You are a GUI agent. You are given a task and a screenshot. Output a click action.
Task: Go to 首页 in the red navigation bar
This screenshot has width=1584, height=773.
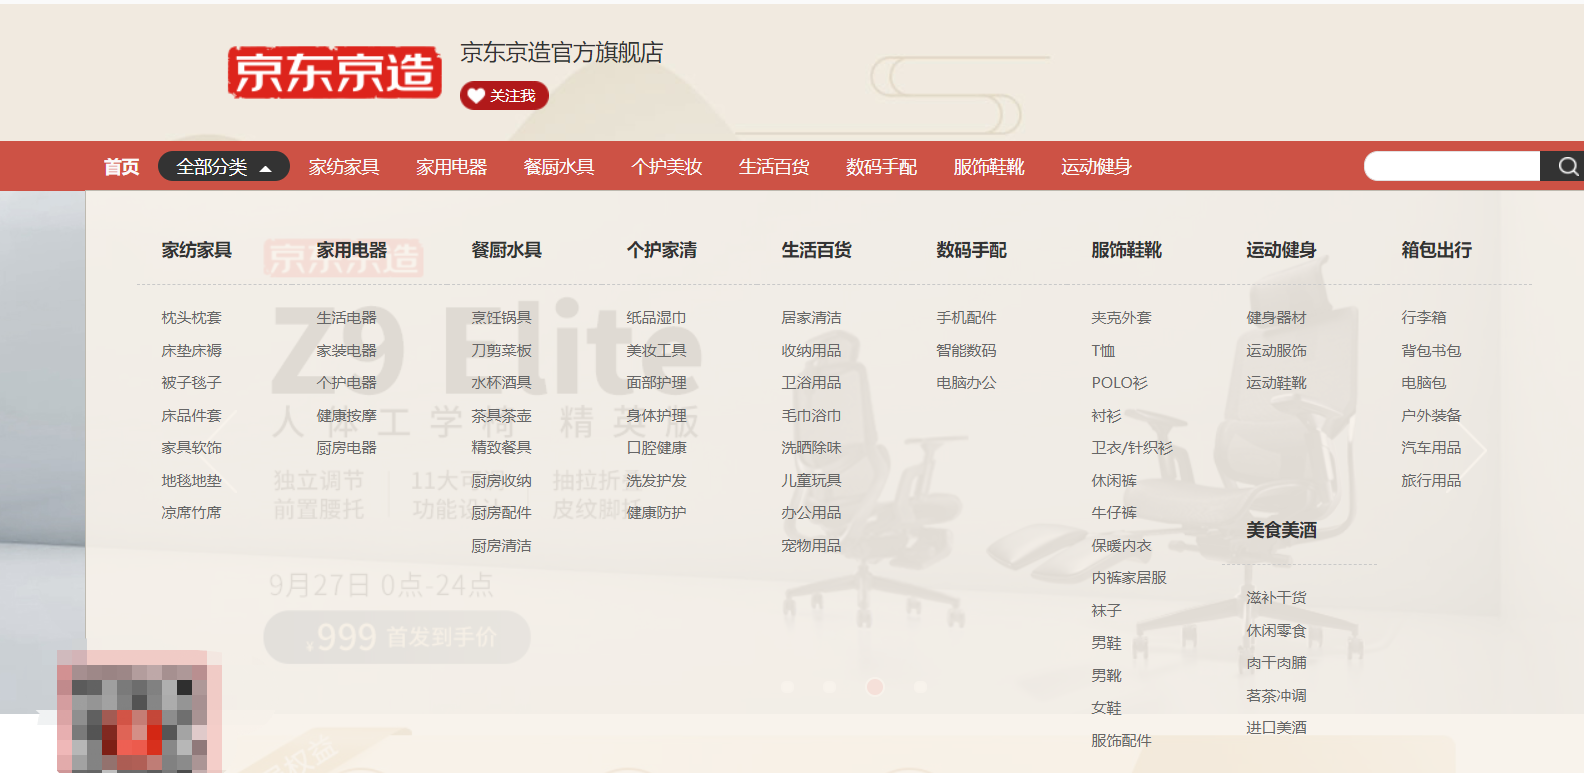(122, 166)
